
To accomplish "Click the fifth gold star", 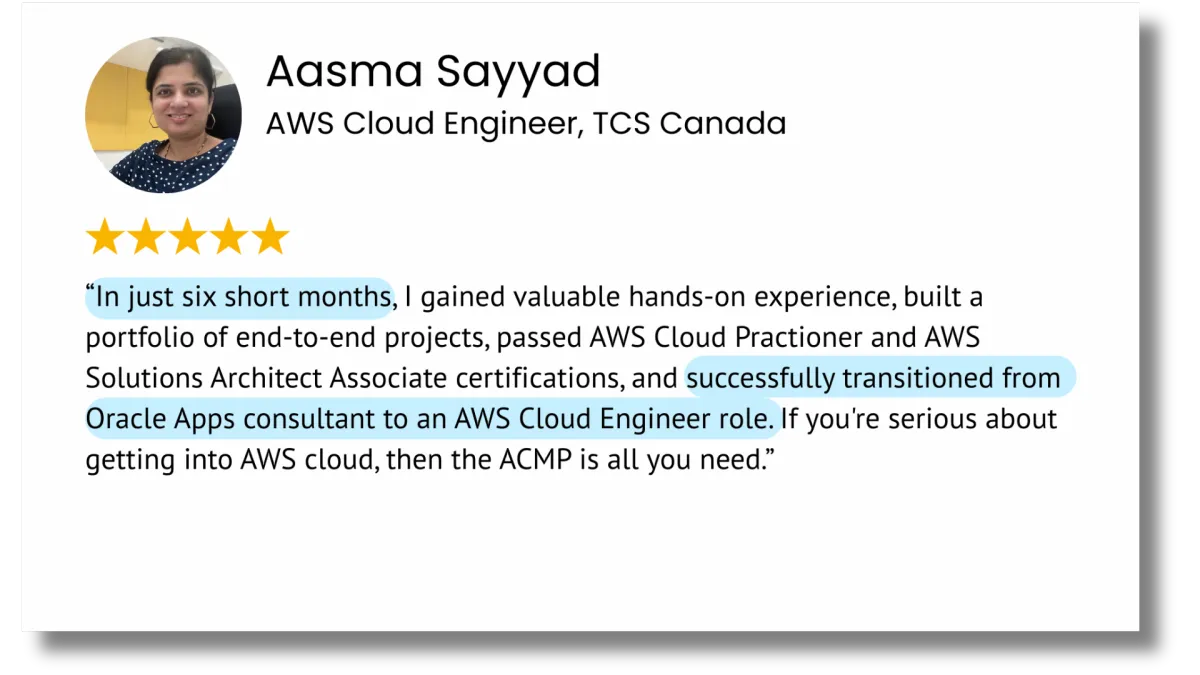I will click(x=269, y=238).
